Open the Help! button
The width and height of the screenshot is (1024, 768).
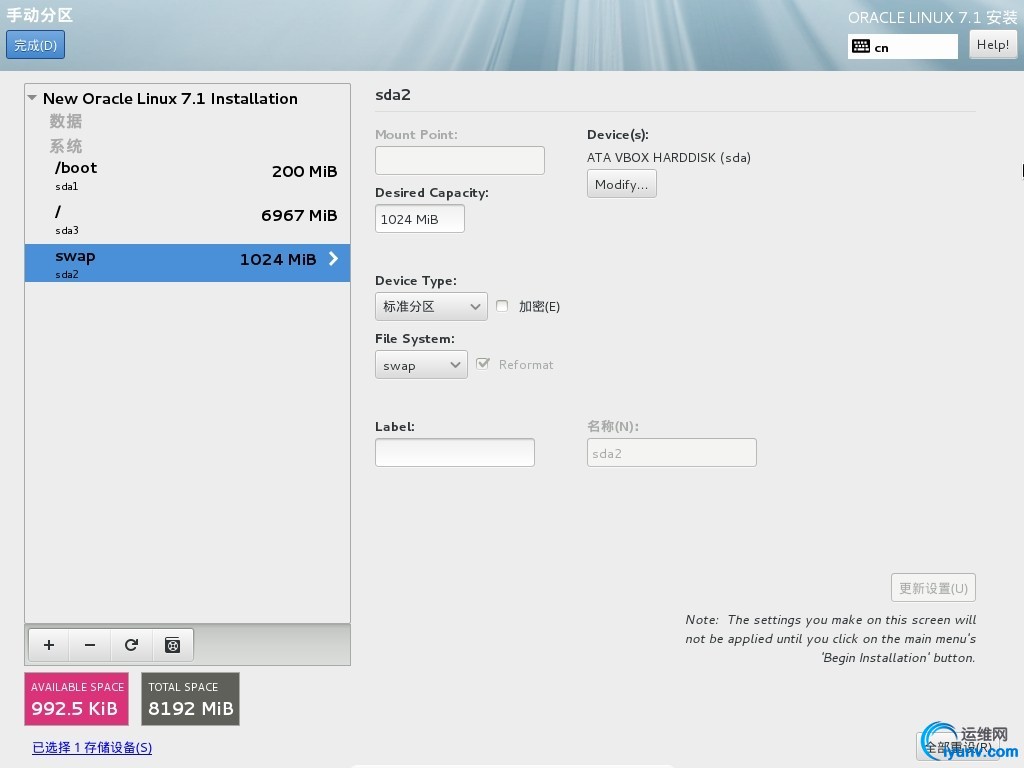(x=993, y=44)
